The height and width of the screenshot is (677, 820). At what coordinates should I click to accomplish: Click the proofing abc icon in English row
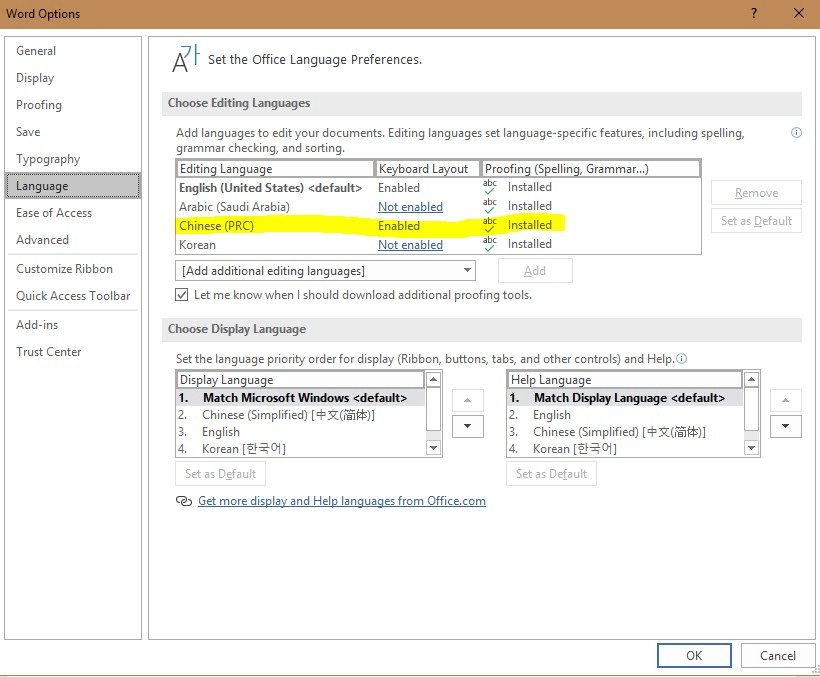[489, 187]
